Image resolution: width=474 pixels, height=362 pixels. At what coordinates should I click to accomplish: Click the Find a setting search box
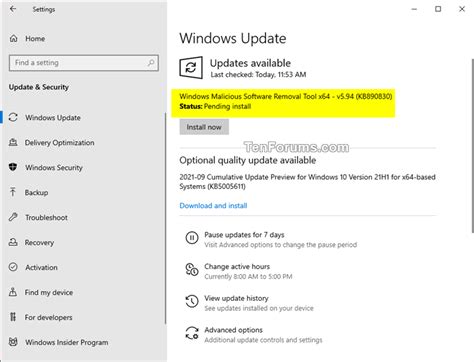(84, 63)
